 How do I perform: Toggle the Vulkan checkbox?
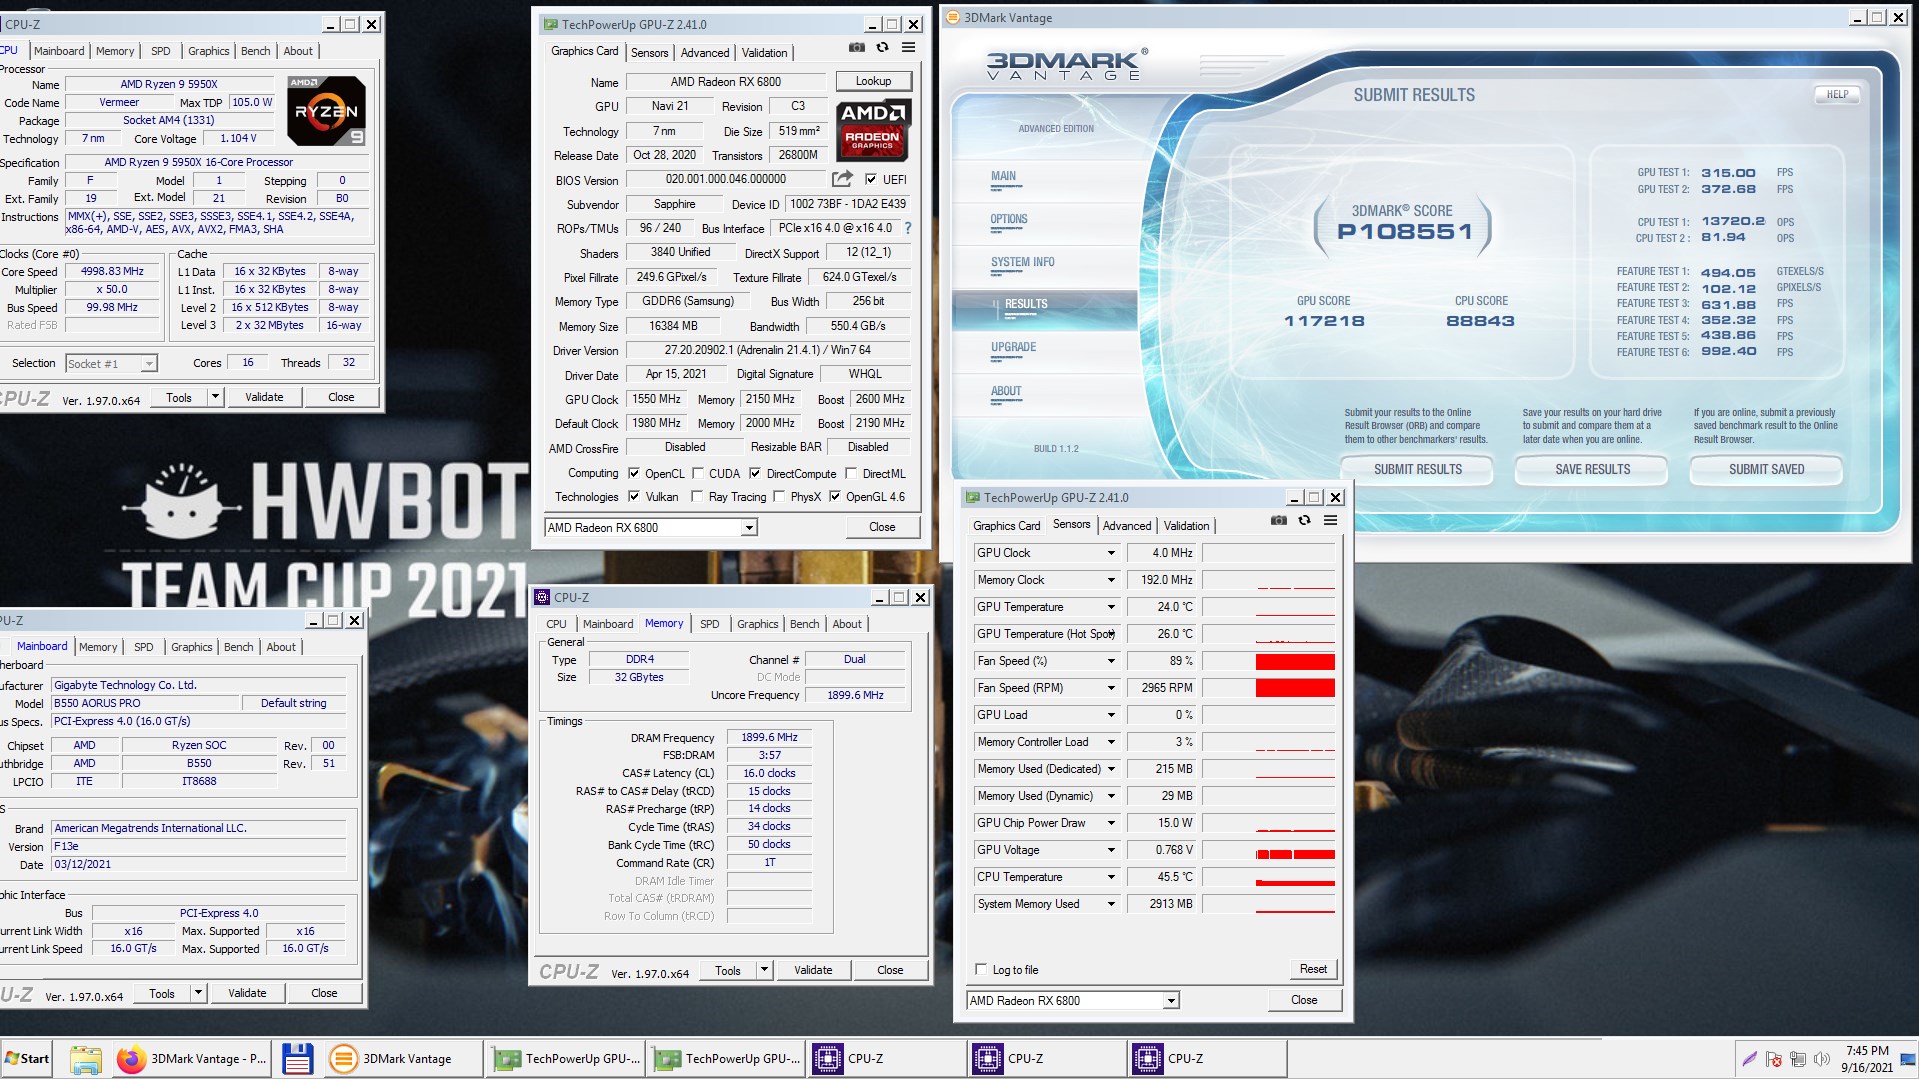tap(633, 496)
